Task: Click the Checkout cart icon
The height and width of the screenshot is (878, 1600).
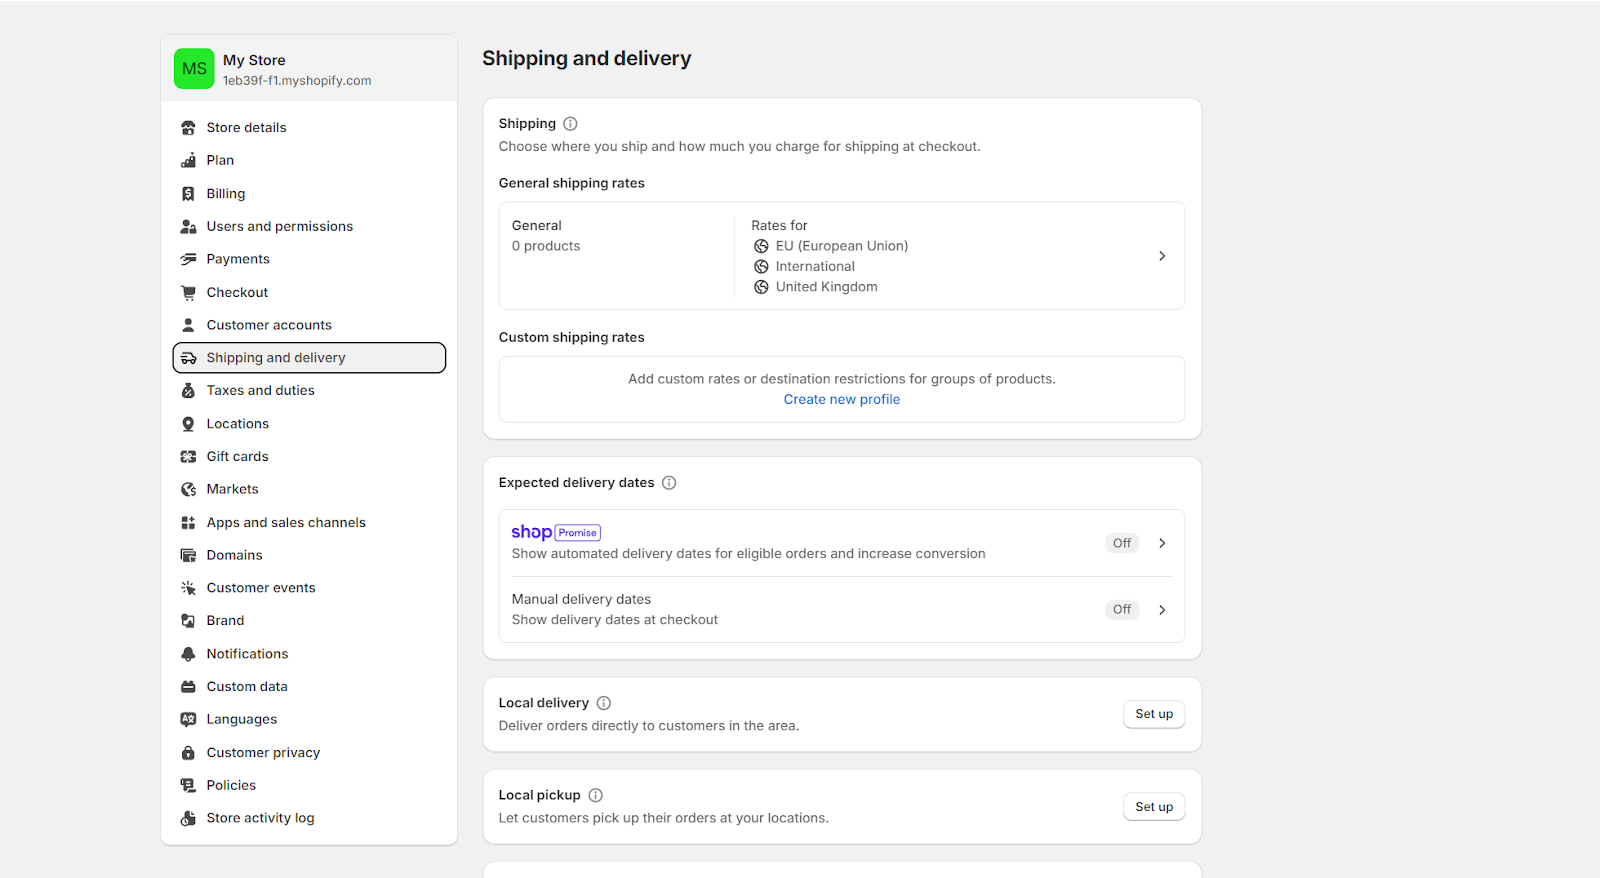Action: coord(188,293)
